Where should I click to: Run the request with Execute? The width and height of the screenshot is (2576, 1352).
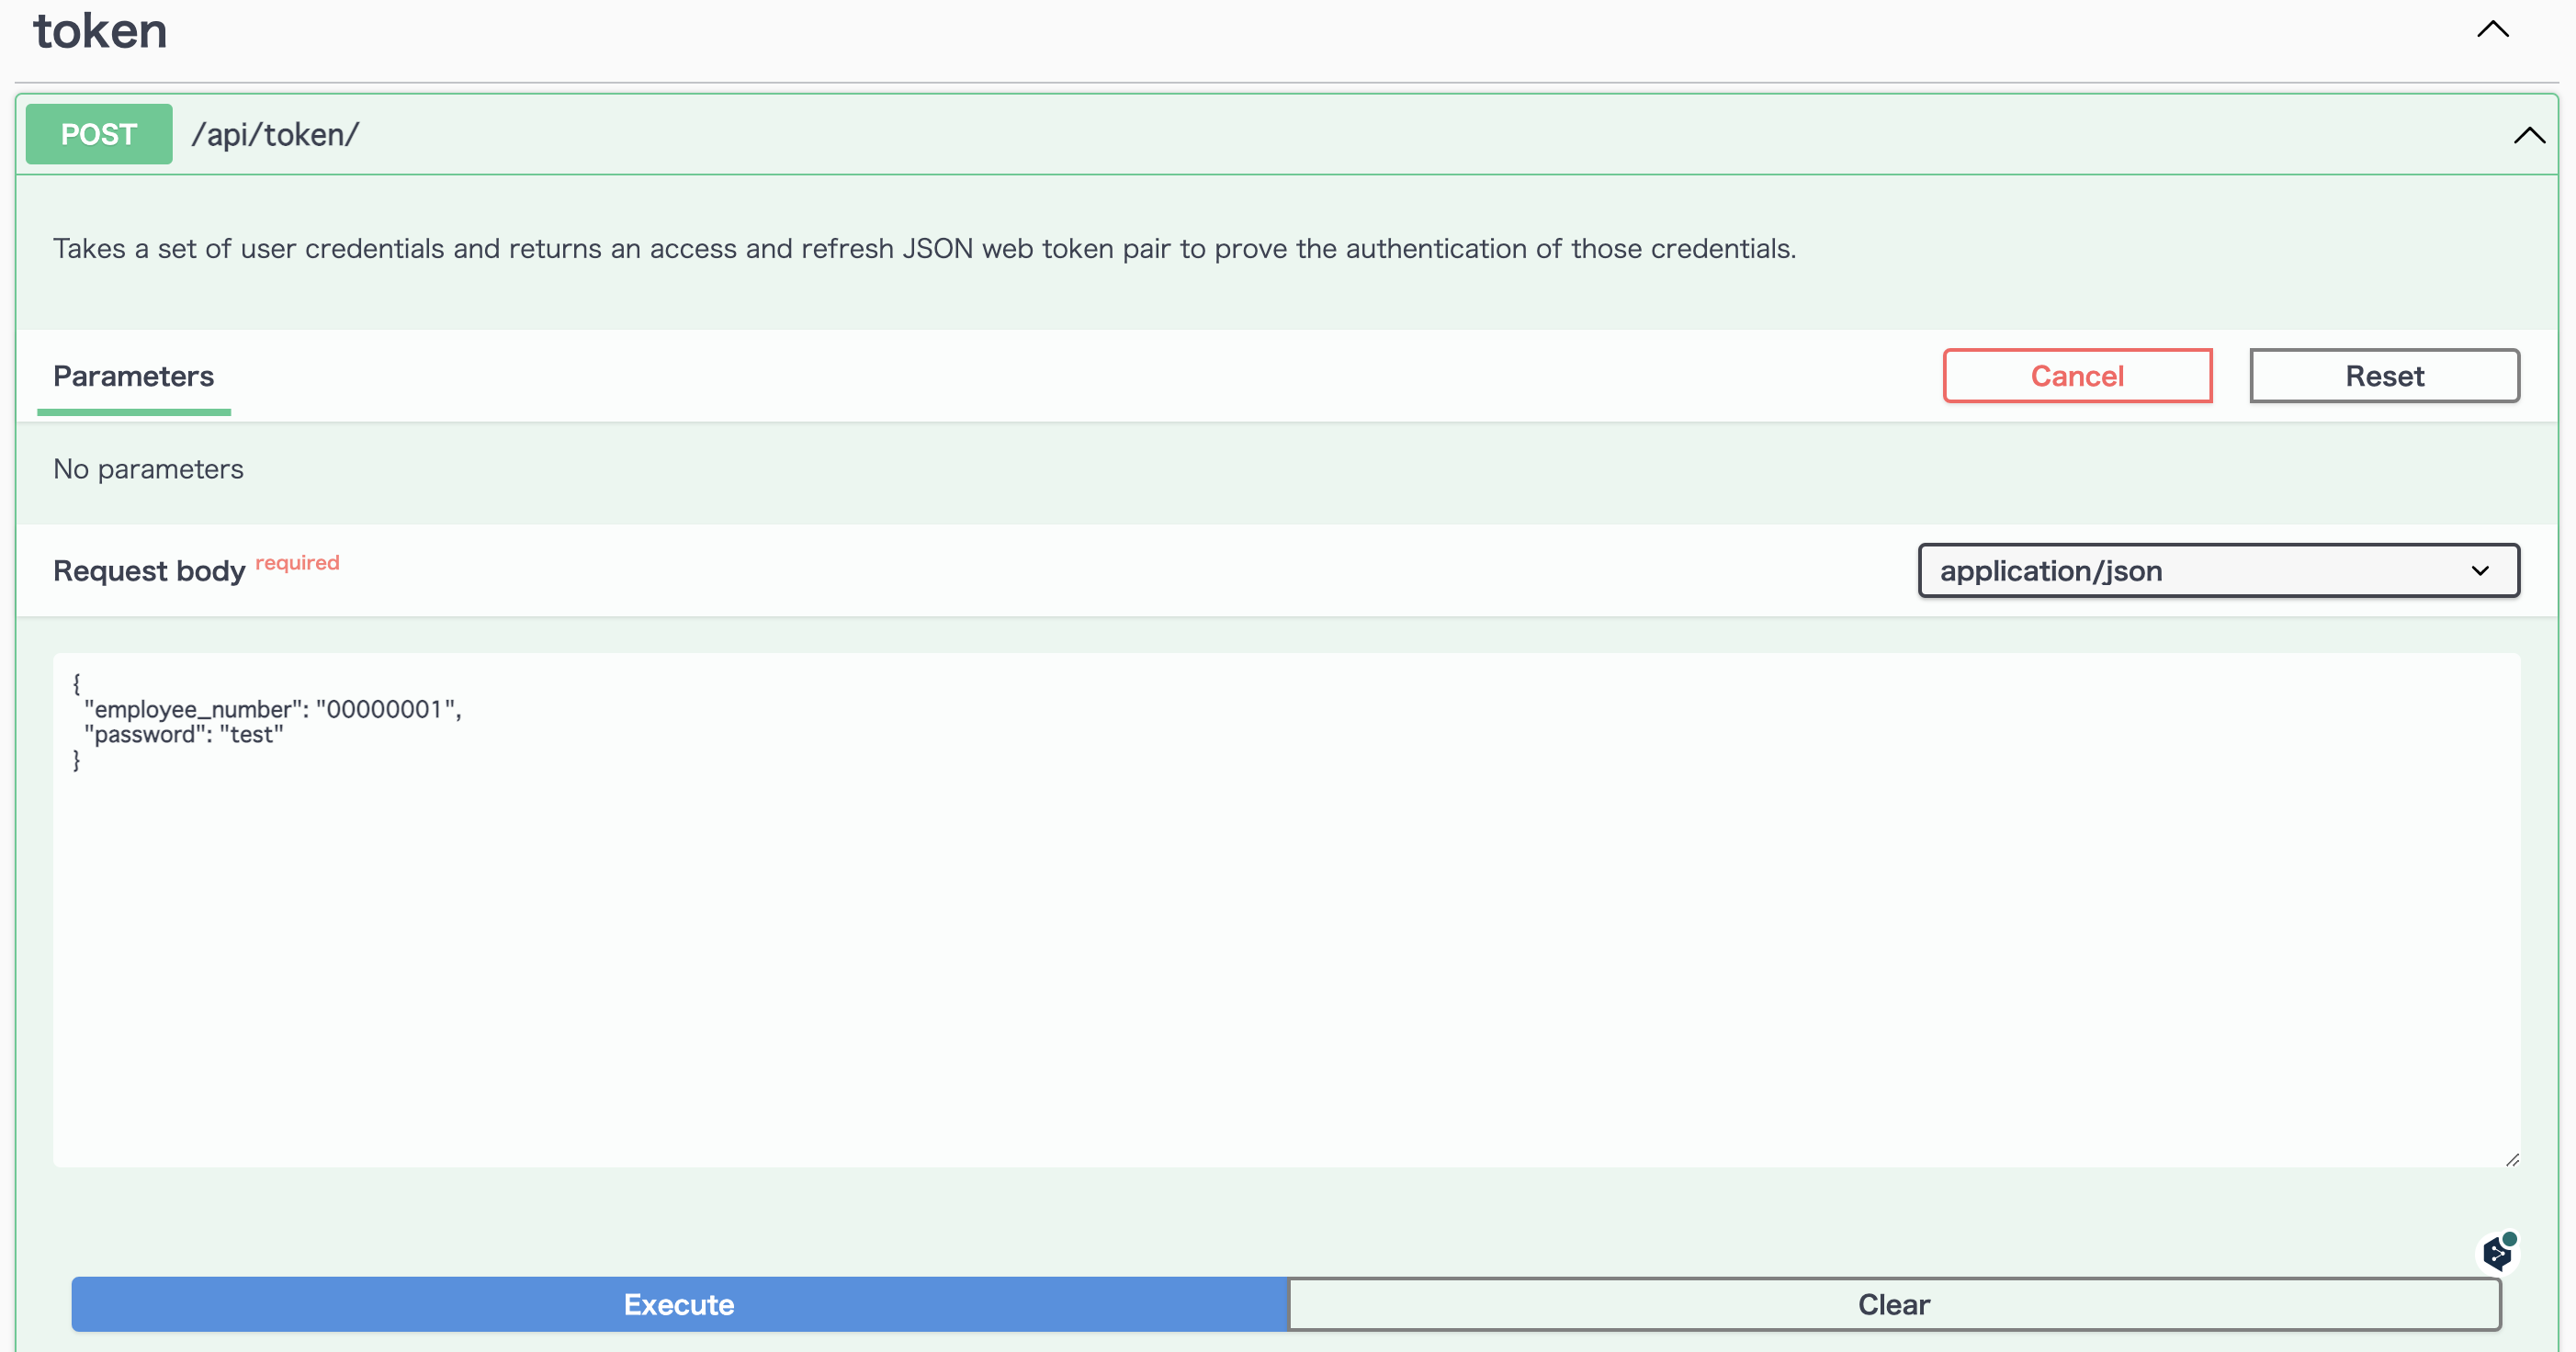pos(679,1304)
